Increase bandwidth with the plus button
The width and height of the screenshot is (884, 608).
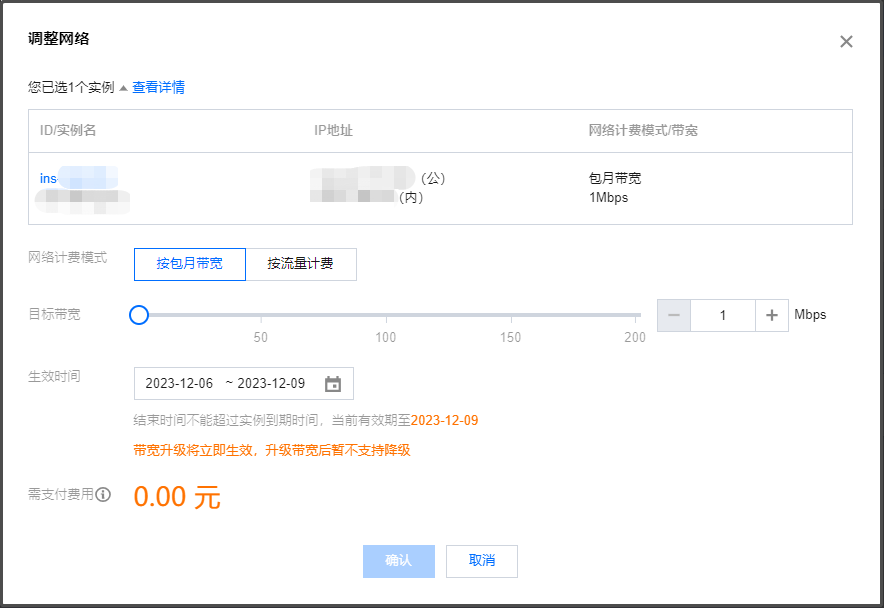click(x=771, y=315)
